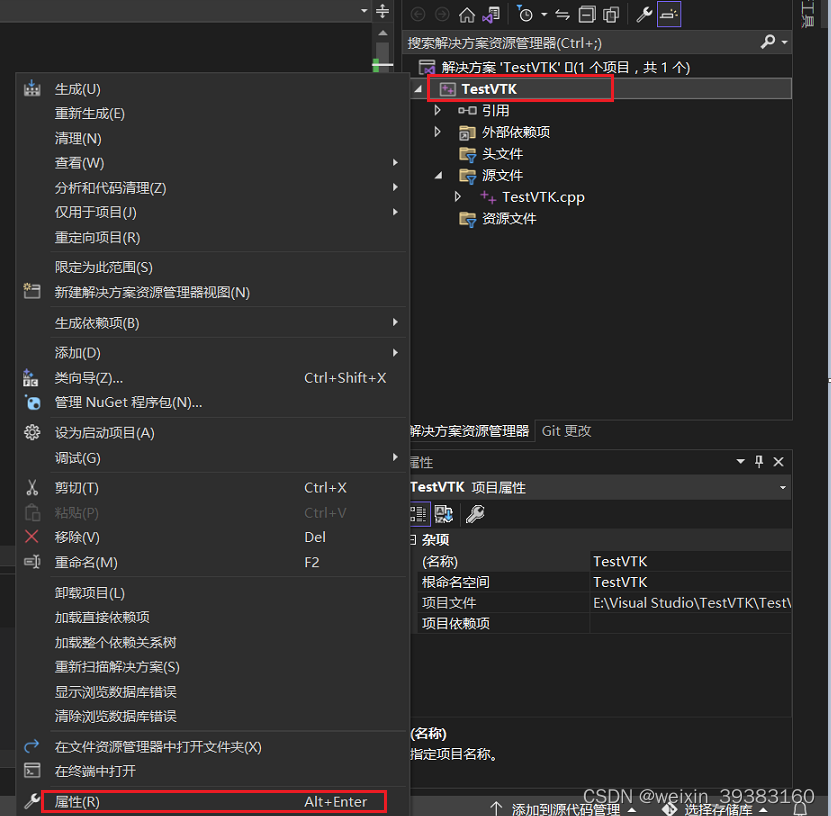This screenshot has height=816, width=831.
Task: Click the Forward navigation arrow in Solution Explorer
Action: (x=442, y=14)
